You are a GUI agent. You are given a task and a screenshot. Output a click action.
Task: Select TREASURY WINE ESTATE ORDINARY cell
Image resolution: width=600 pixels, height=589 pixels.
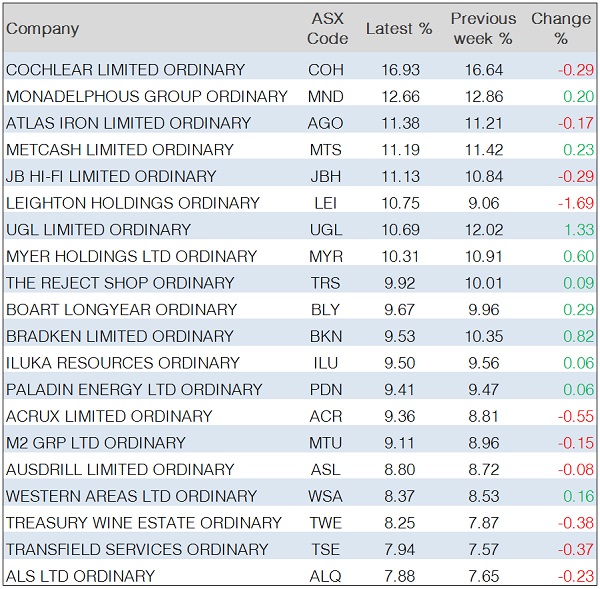144,523
